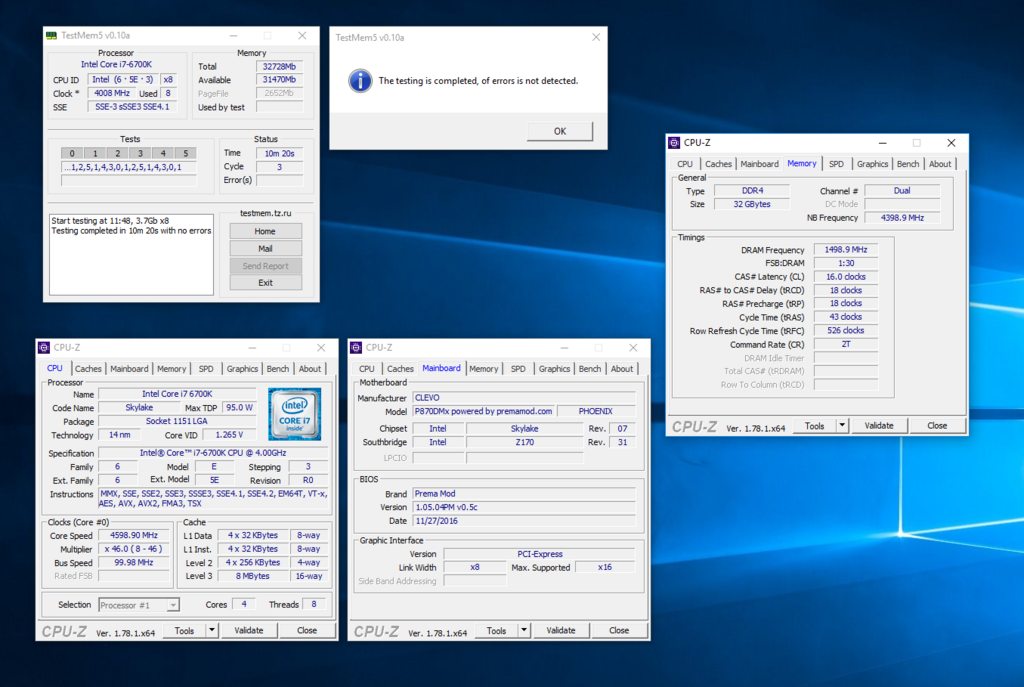Click the Intel Core i7 logo badge
This screenshot has height=687, width=1024.
click(295, 414)
